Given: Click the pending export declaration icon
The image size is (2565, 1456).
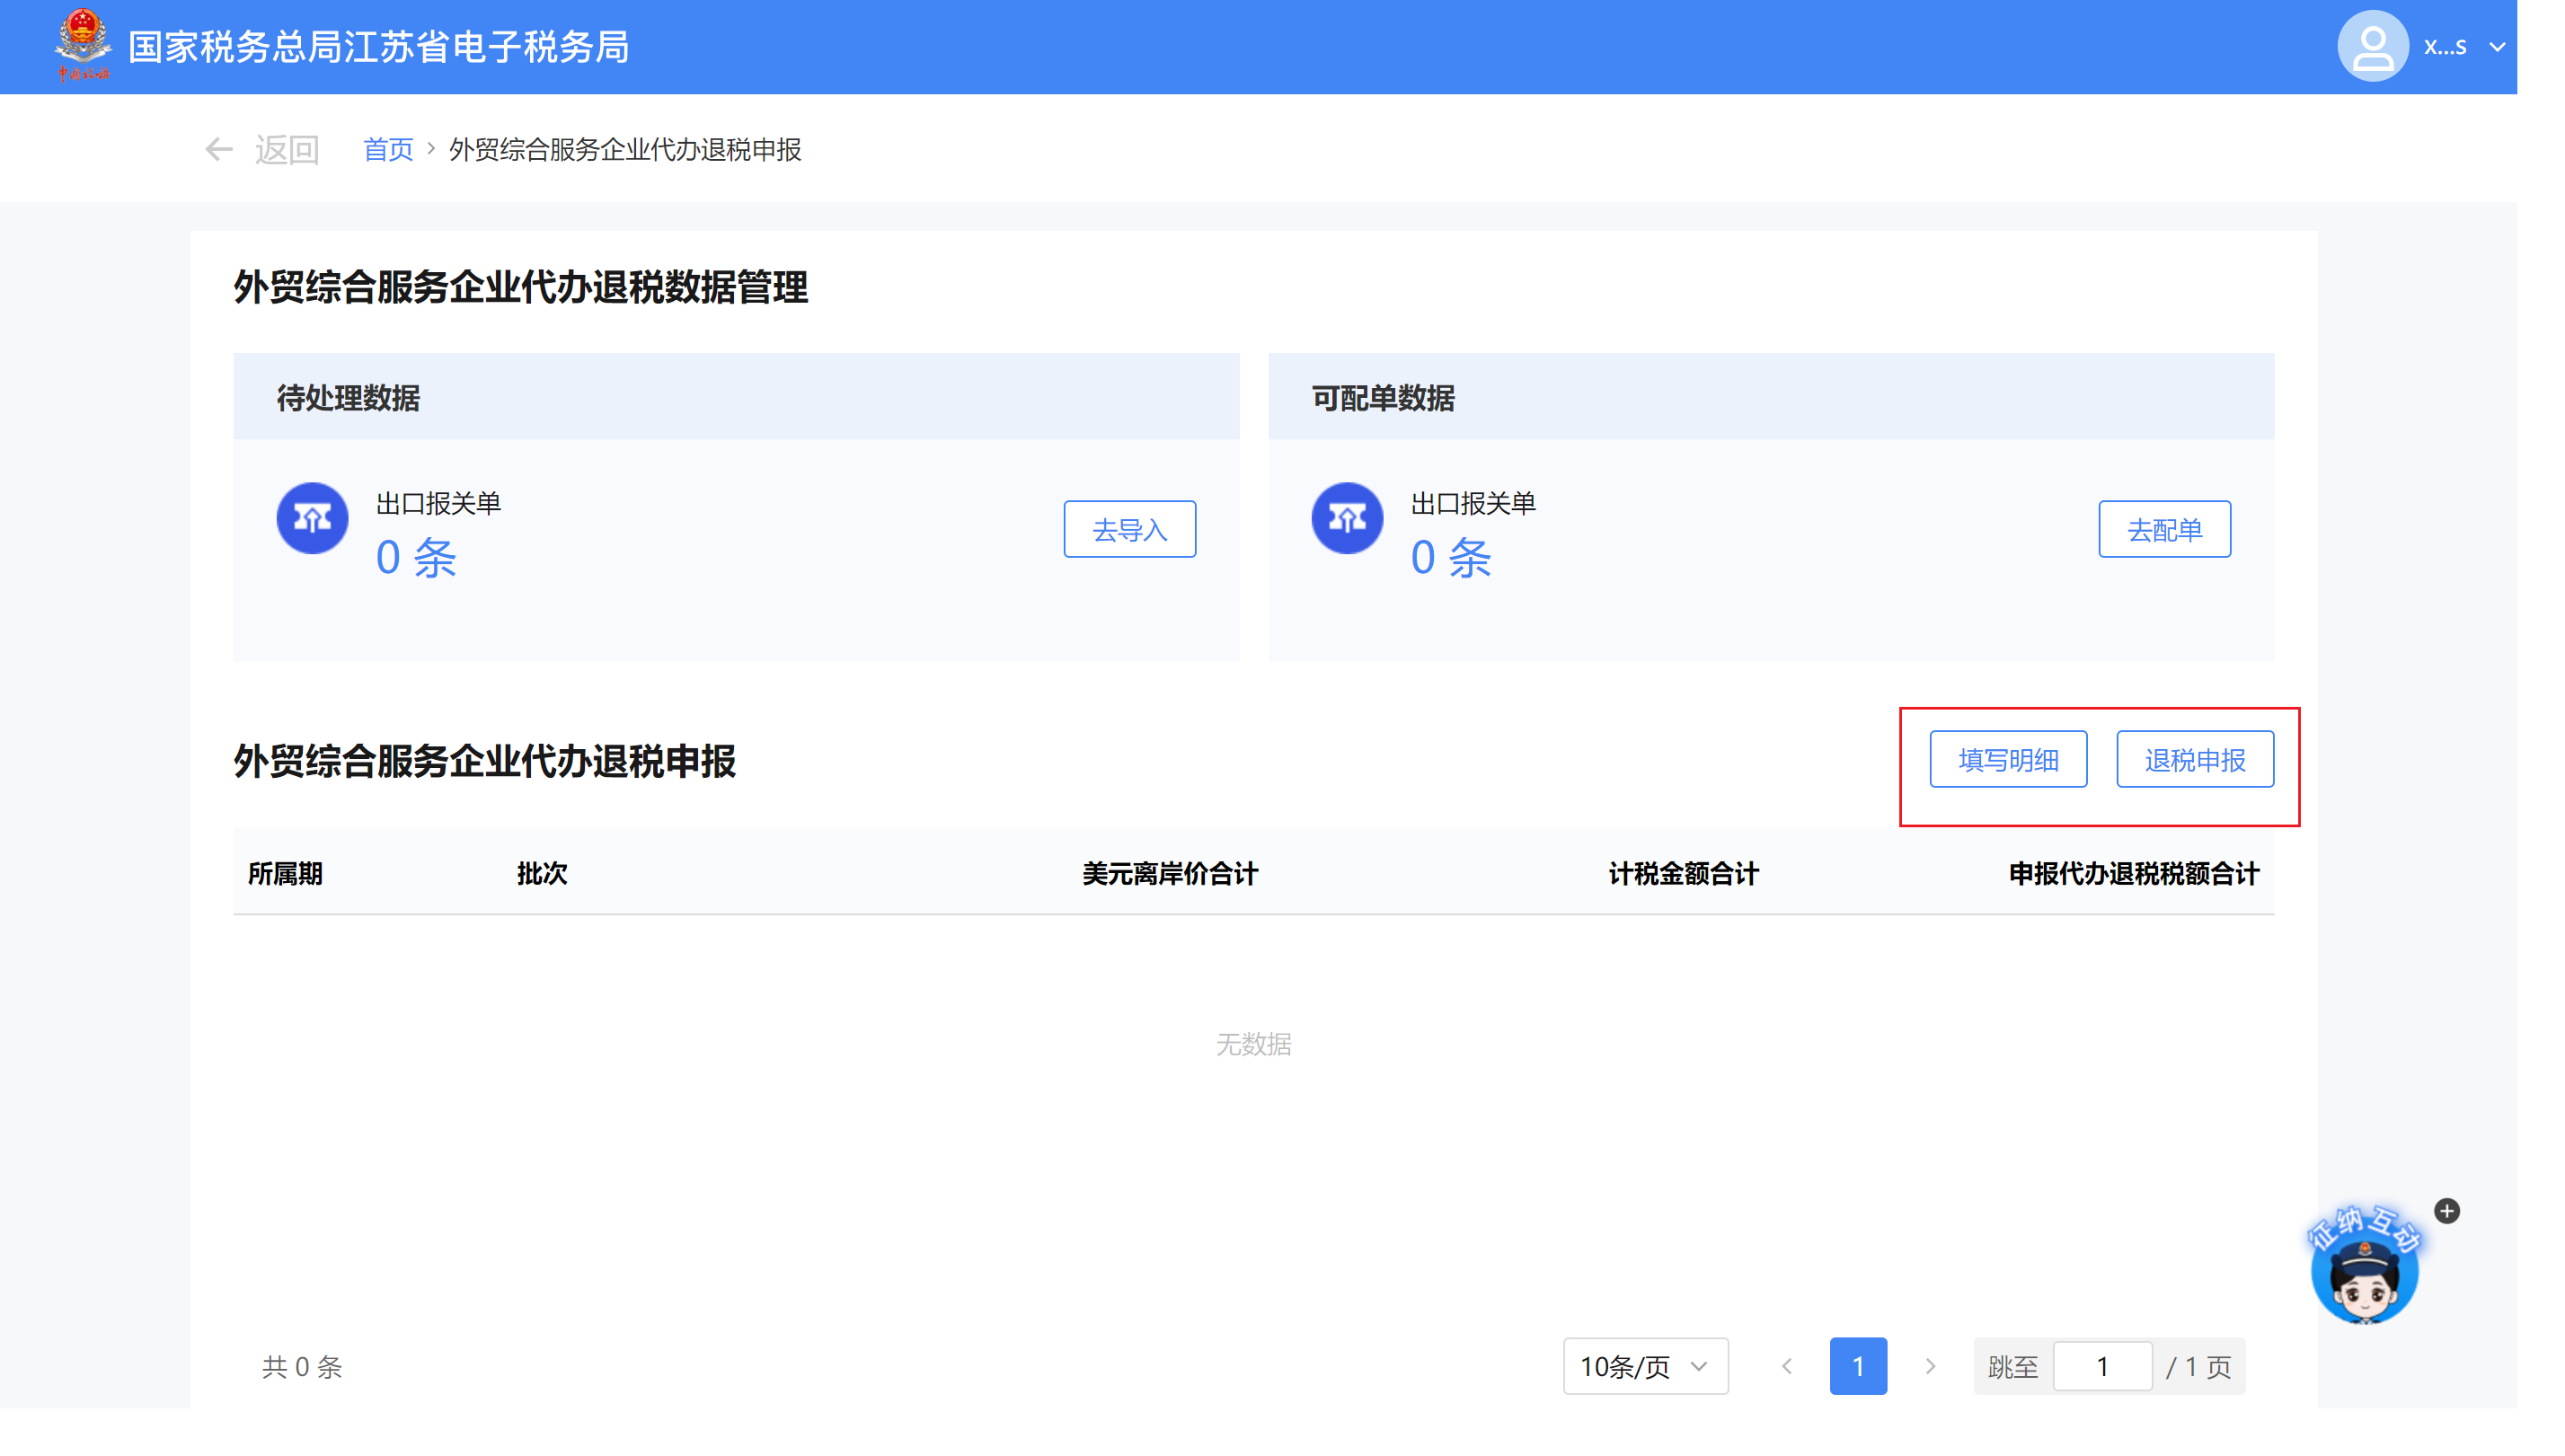Looking at the screenshot, I should [312, 518].
